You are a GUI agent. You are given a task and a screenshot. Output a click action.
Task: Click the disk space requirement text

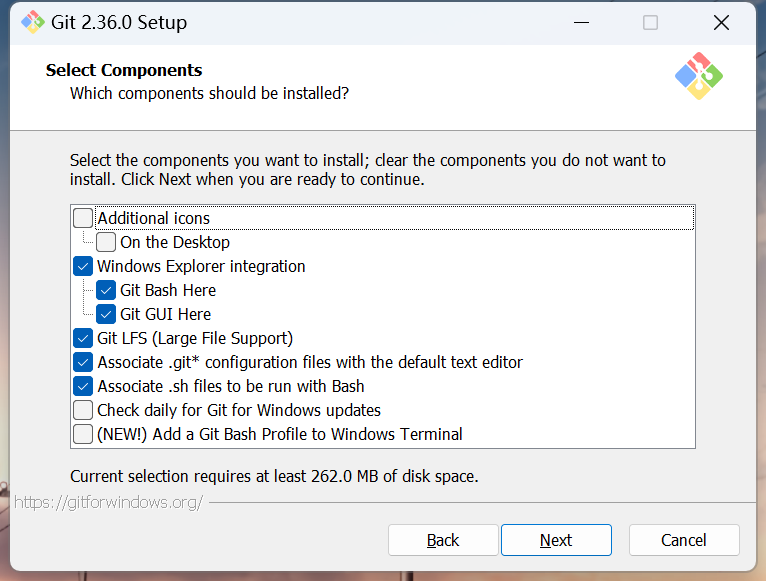[274, 476]
